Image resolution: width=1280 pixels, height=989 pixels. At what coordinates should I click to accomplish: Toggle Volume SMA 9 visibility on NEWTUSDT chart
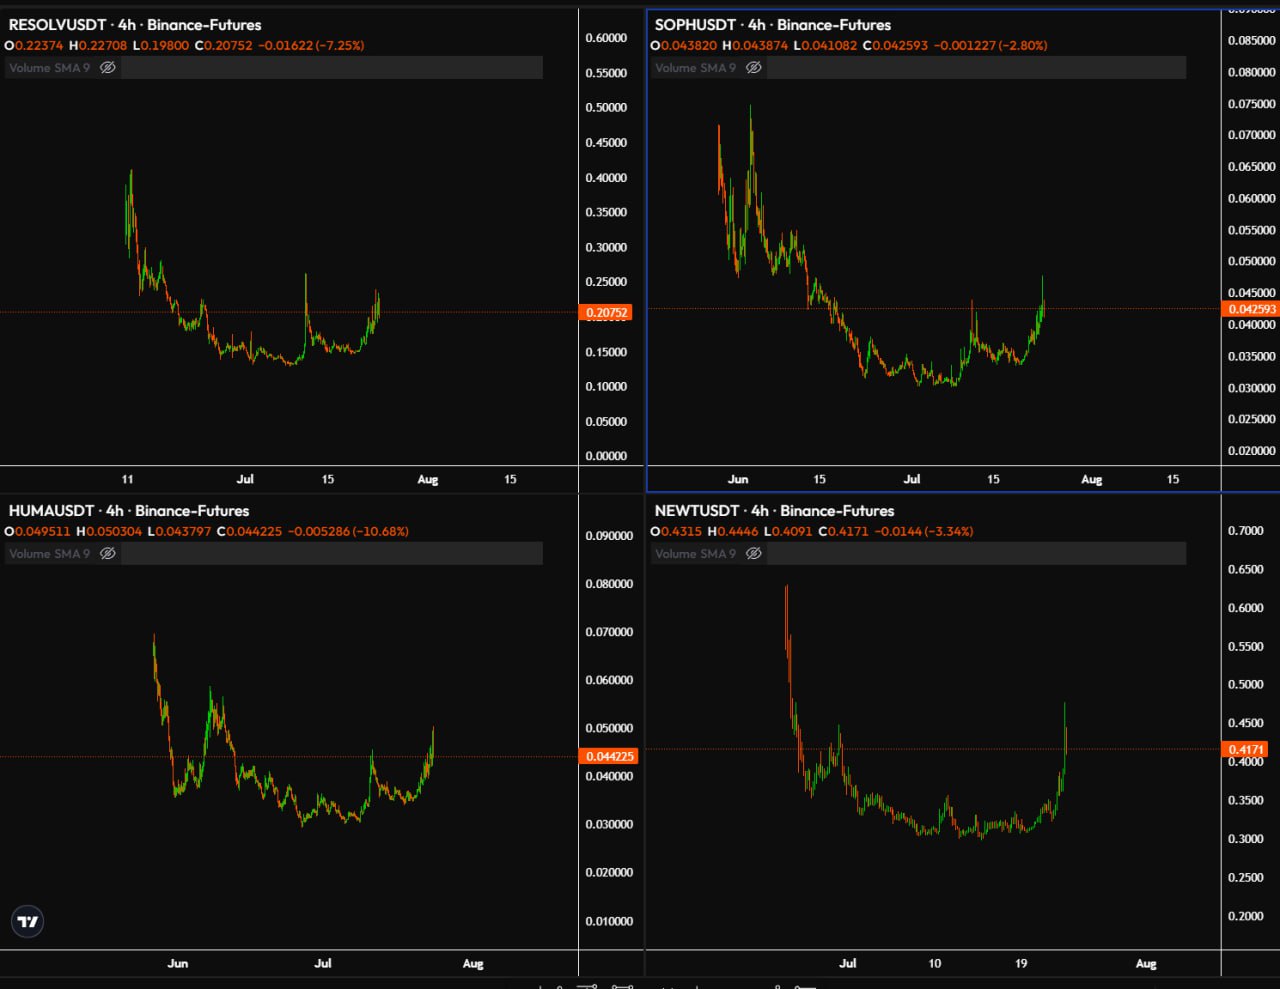[x=754, y=554]
